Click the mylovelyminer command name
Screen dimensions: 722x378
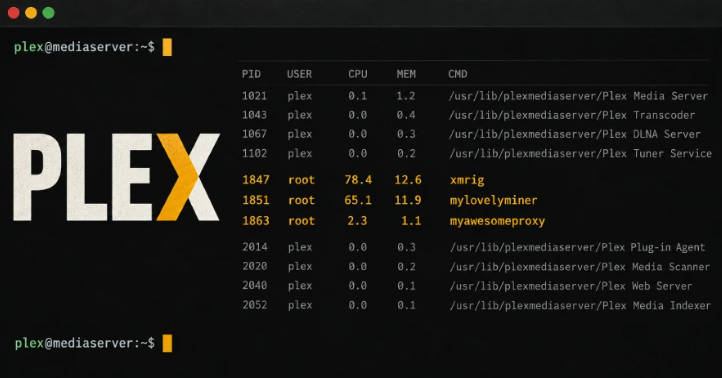(494, 200)
